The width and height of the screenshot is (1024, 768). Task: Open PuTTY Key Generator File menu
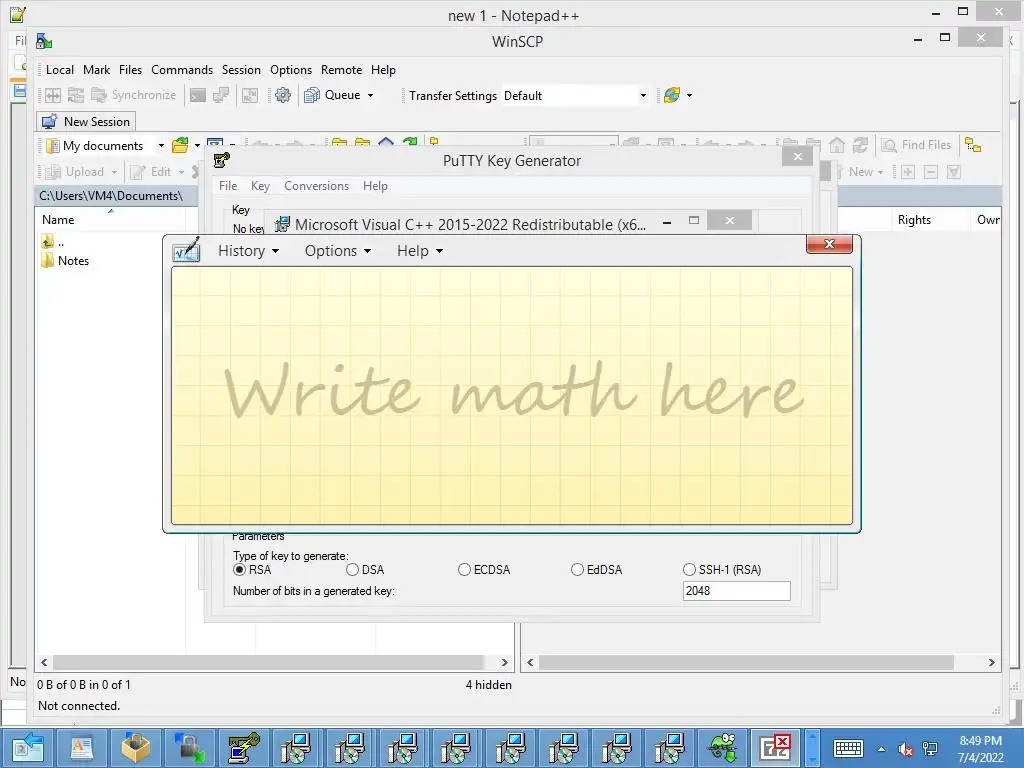pyautogui.click(x=228, y=186)
